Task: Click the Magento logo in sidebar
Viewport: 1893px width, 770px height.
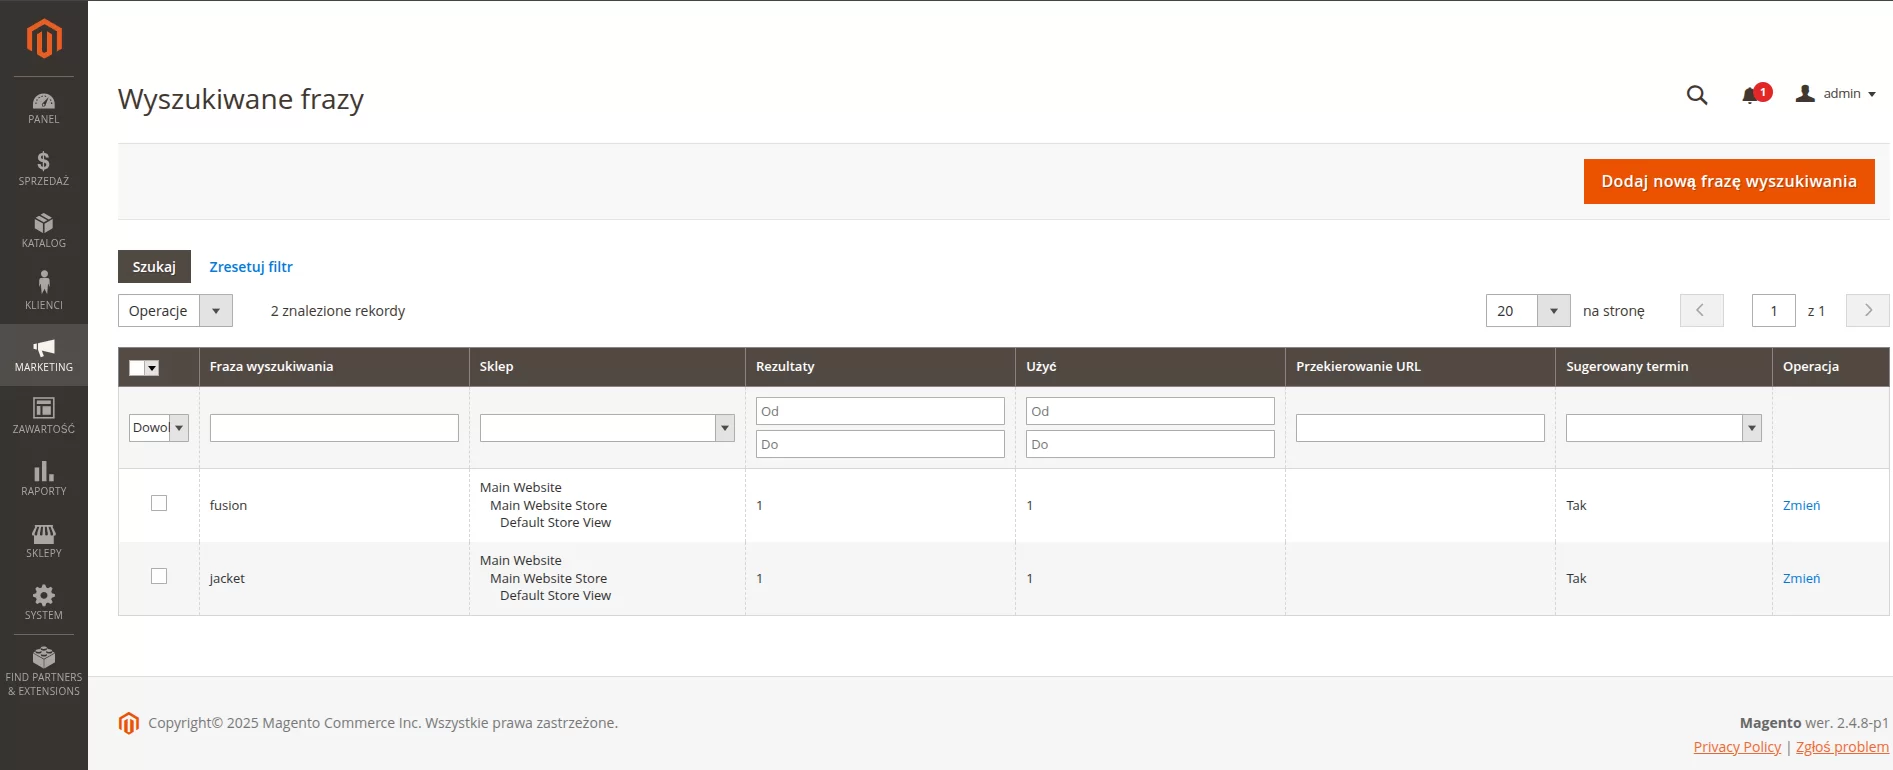Action: pos(44,39)
